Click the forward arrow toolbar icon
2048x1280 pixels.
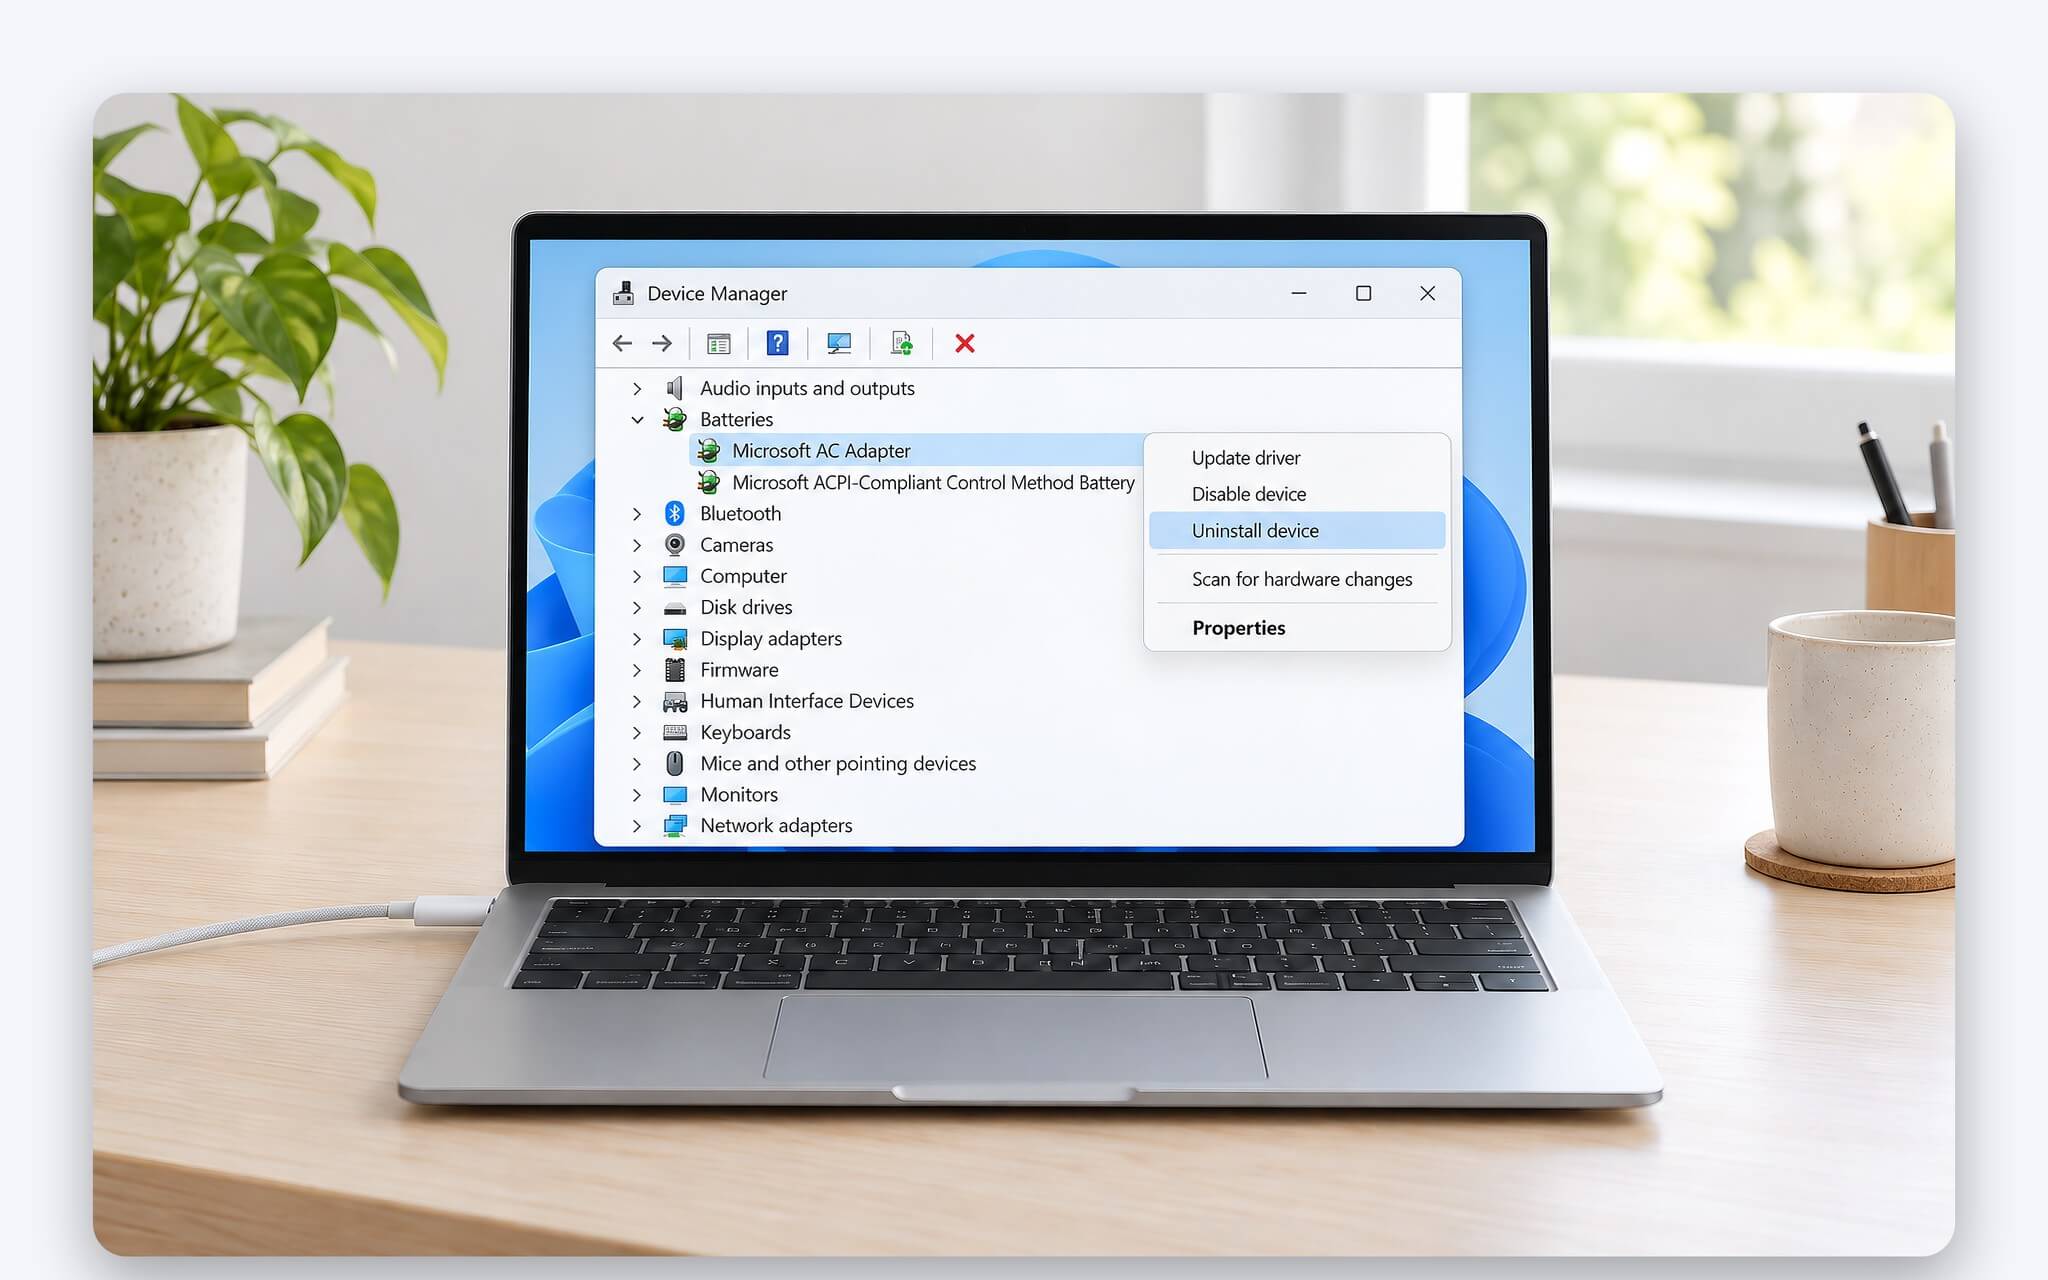pos(662,344)
